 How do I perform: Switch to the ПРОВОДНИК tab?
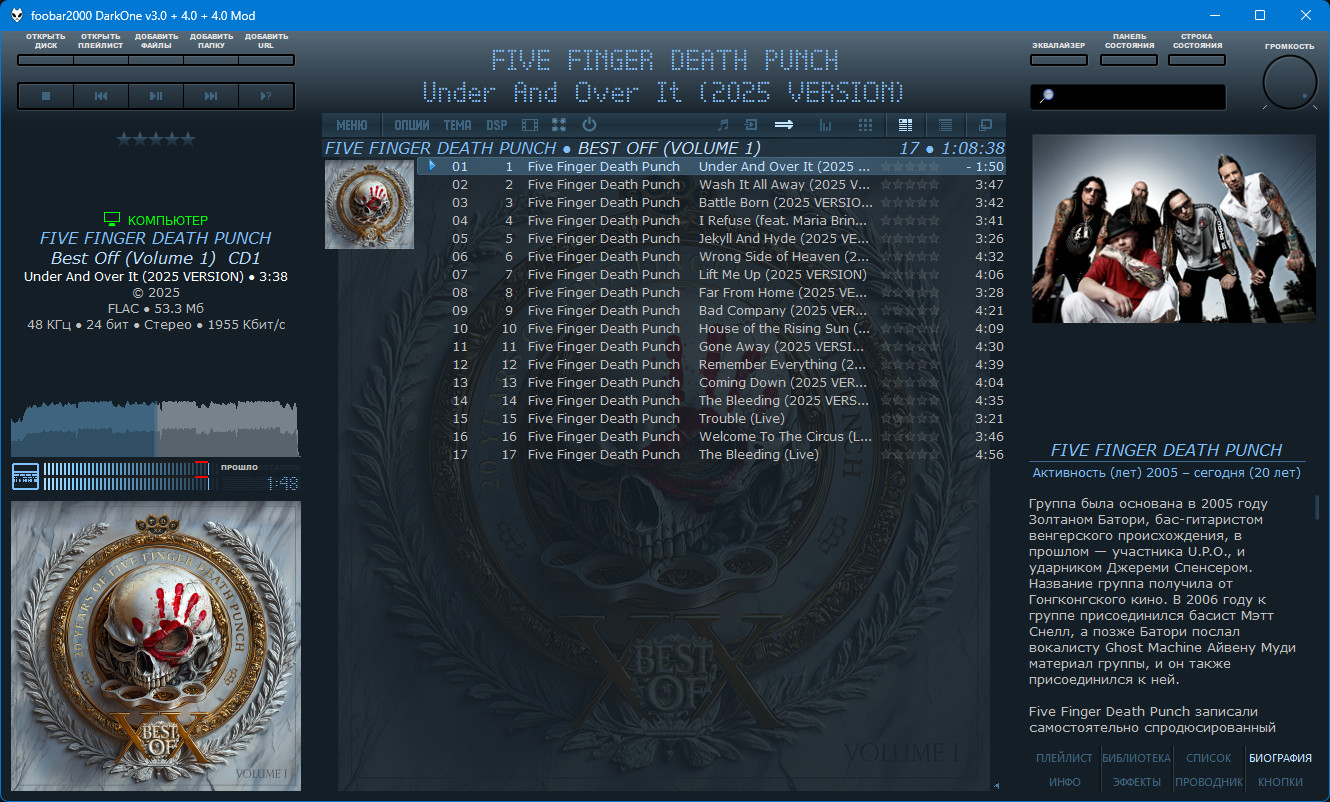pos(1208,782)
